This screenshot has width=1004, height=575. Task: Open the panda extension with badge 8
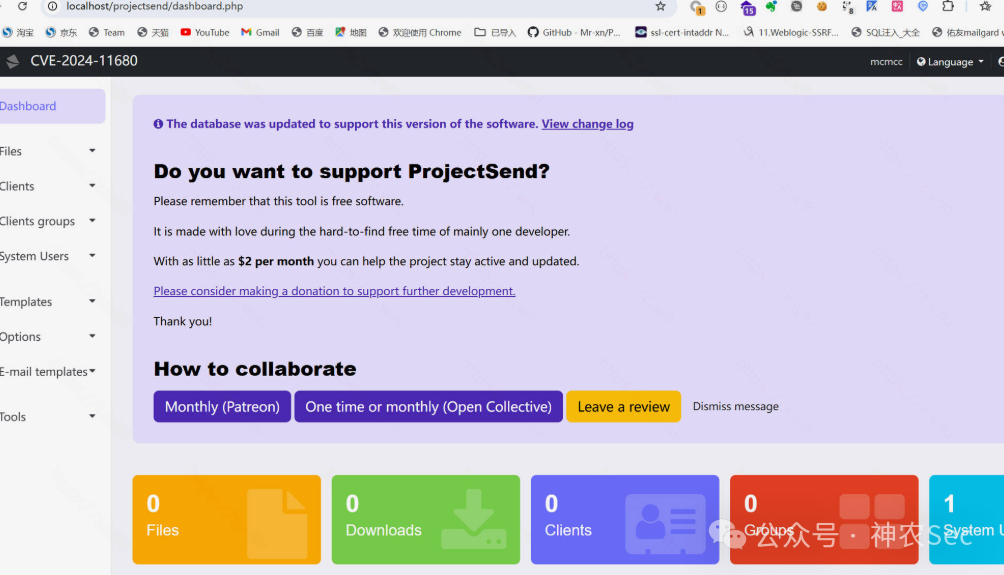coord(847,8)
